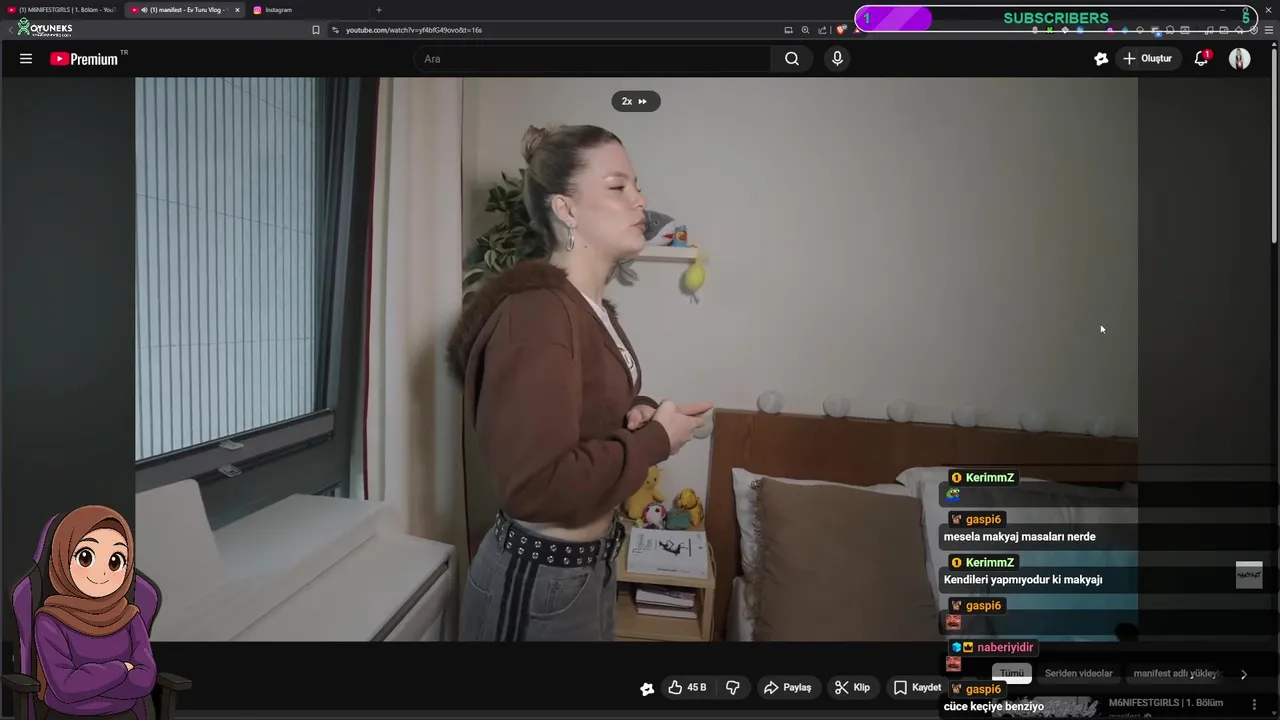
Task: Click the naberiyidir chat username
Action: point(1005,648)
